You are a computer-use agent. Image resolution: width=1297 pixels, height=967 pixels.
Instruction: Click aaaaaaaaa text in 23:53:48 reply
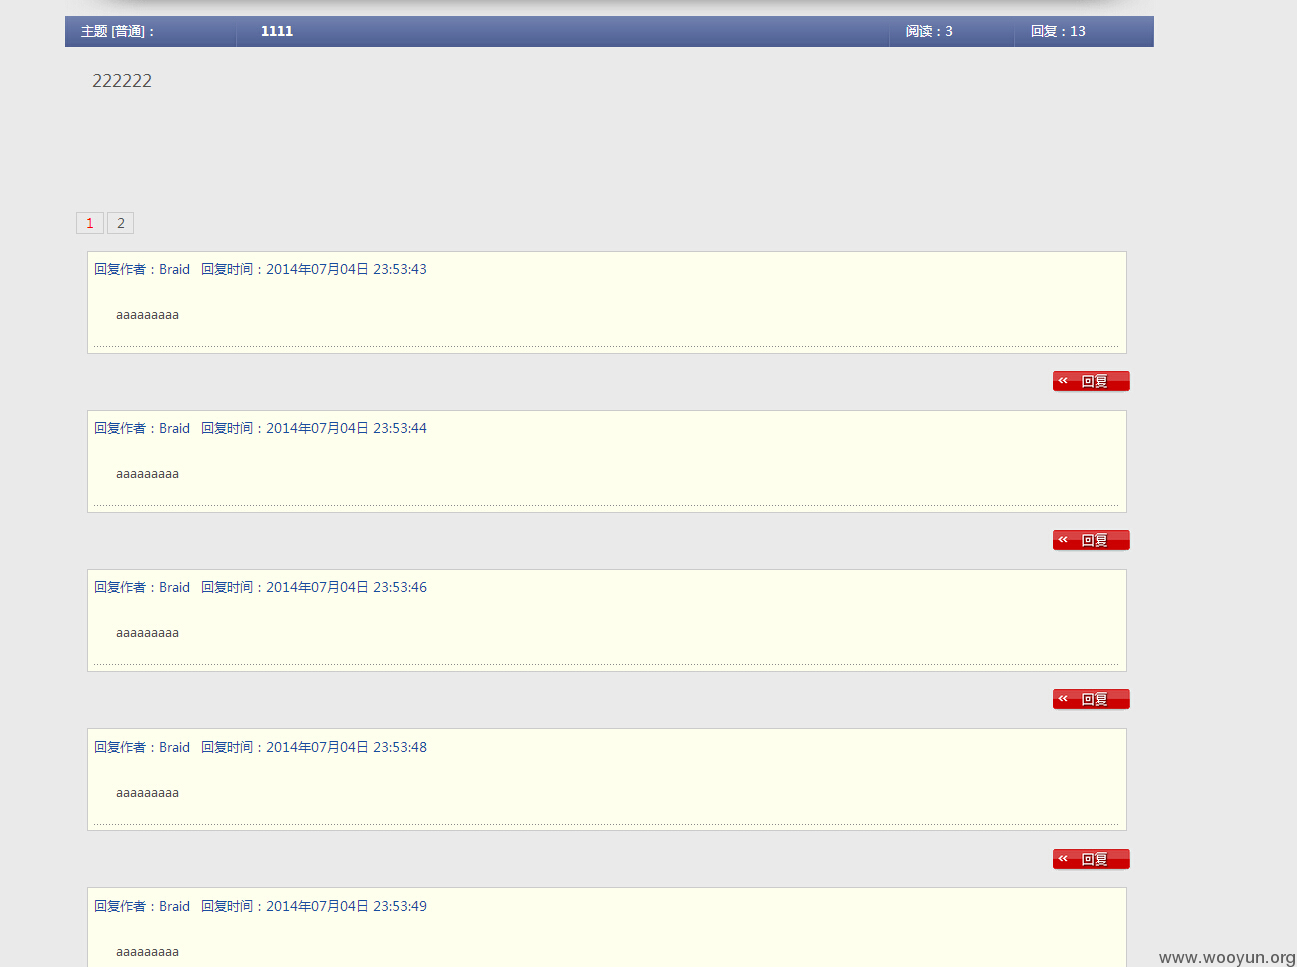[x=147, y=793]
